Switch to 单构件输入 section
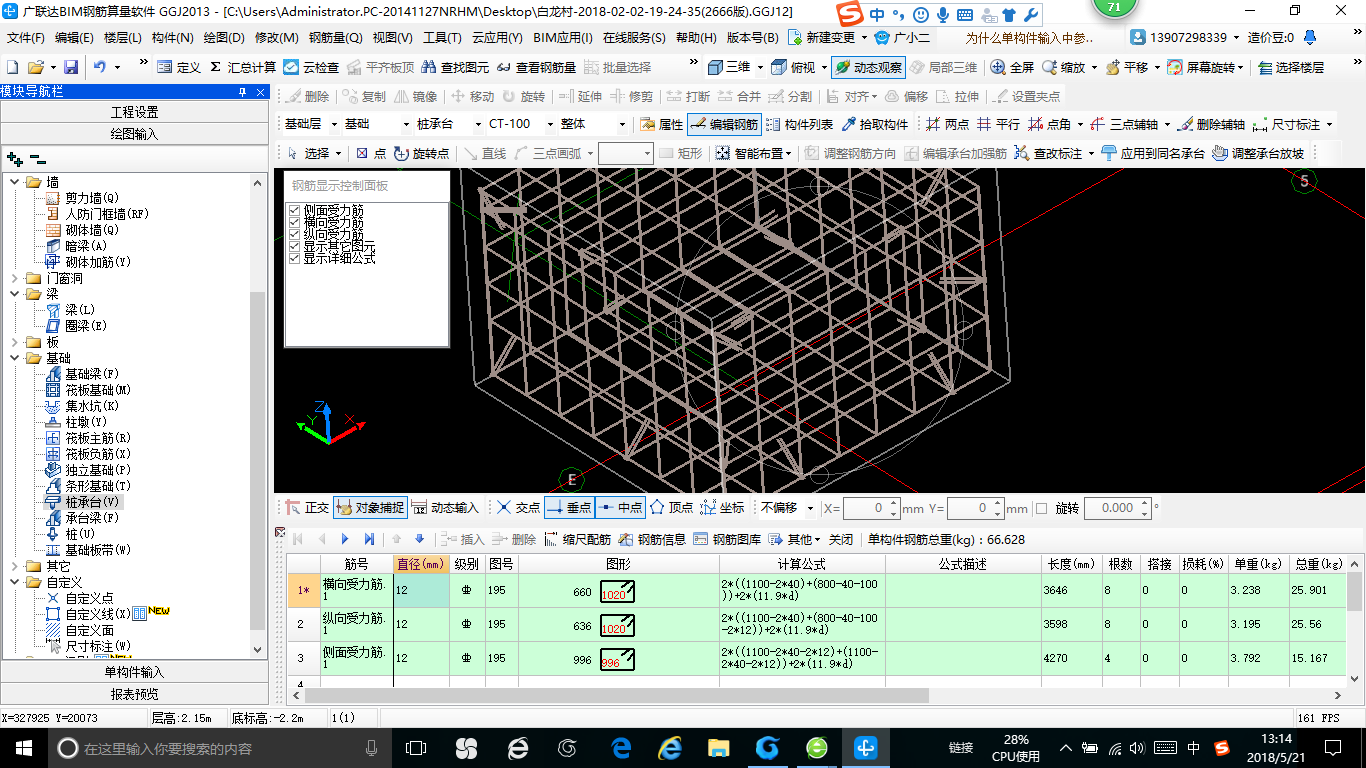This screenshot has height=768, width=1366. tap(134, 672)
